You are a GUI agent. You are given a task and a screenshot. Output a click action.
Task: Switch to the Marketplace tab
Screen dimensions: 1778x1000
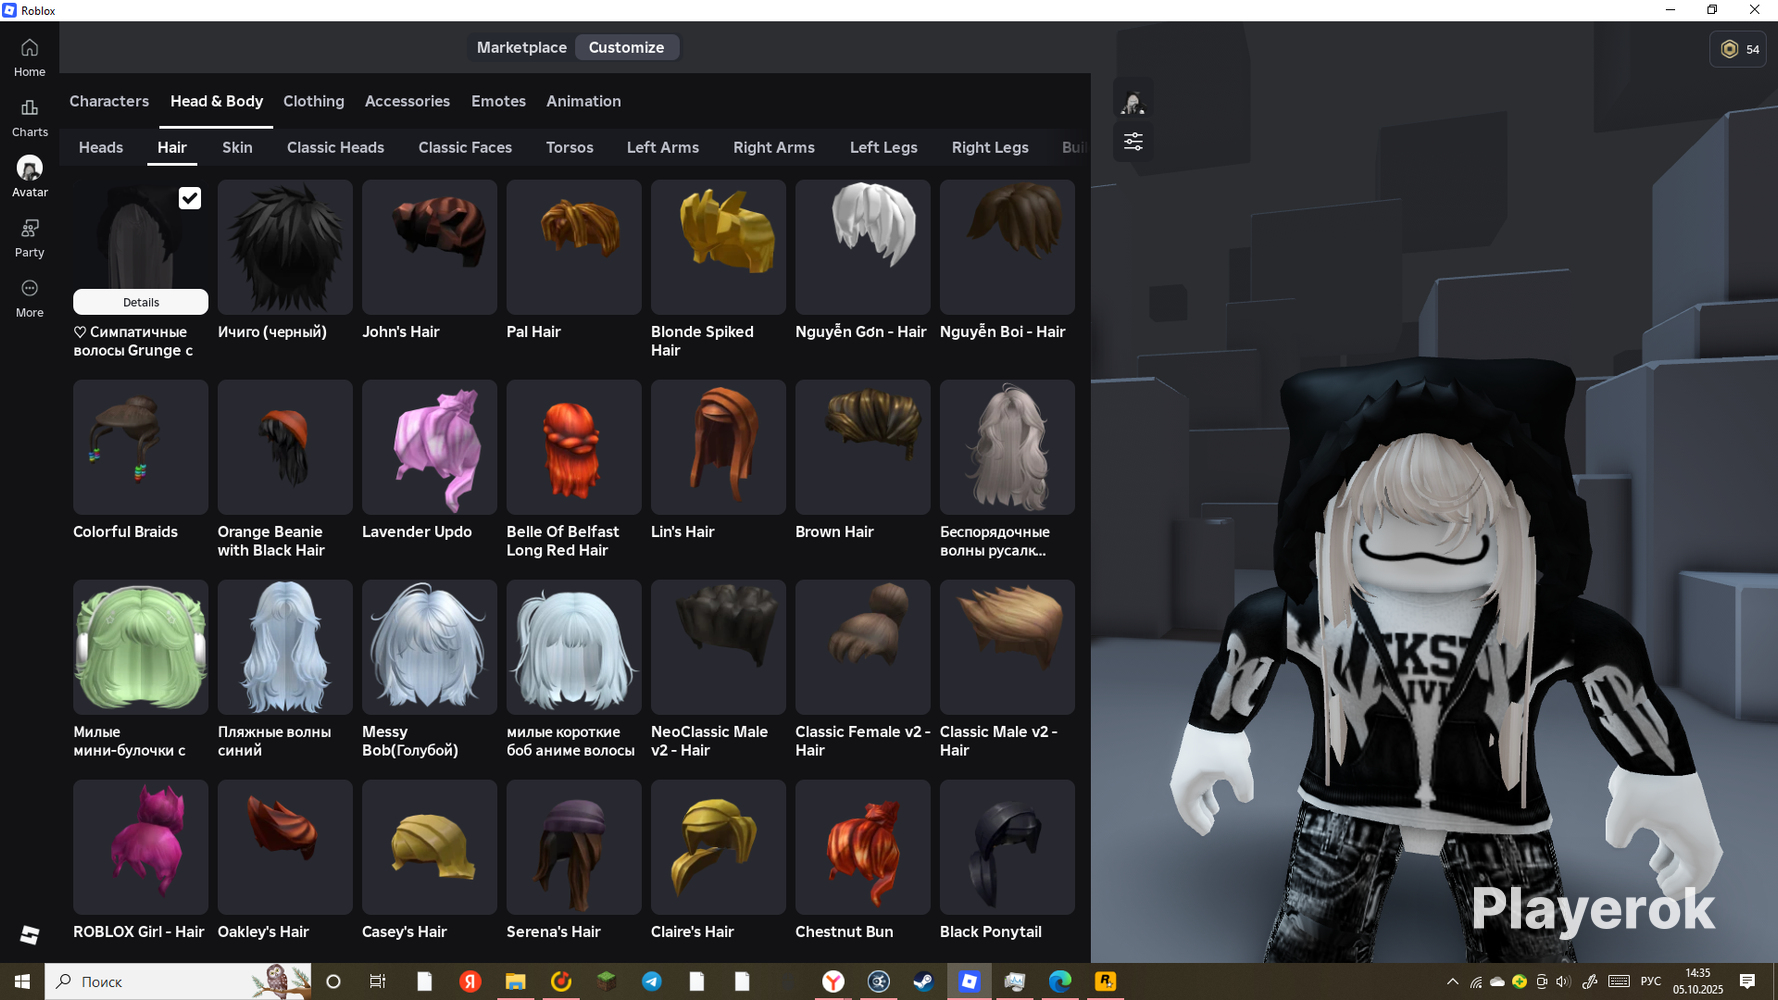tap(522, 48)
